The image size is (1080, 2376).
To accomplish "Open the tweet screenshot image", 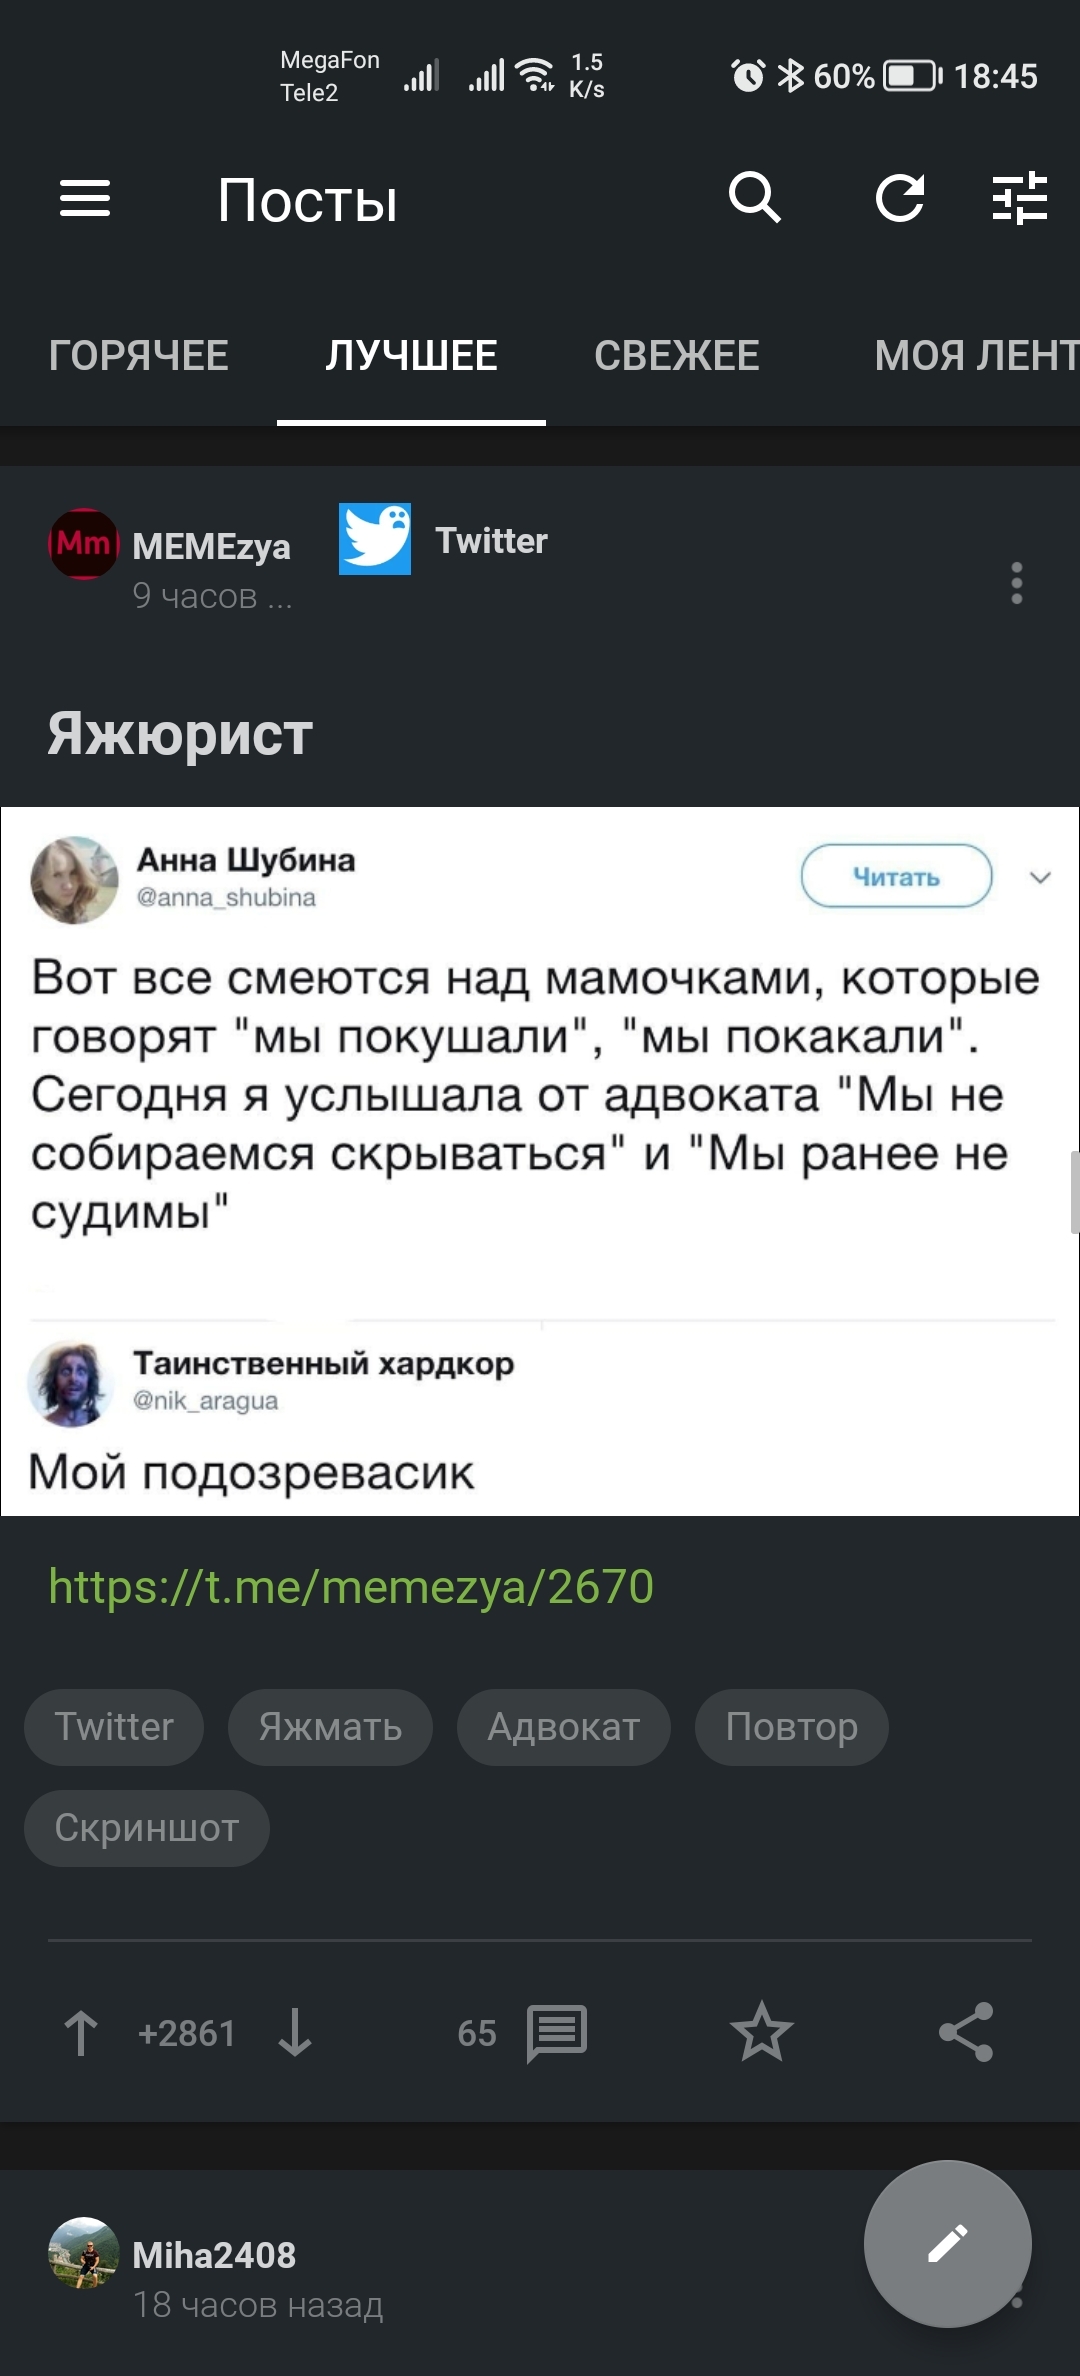I will coord(540,1160).
